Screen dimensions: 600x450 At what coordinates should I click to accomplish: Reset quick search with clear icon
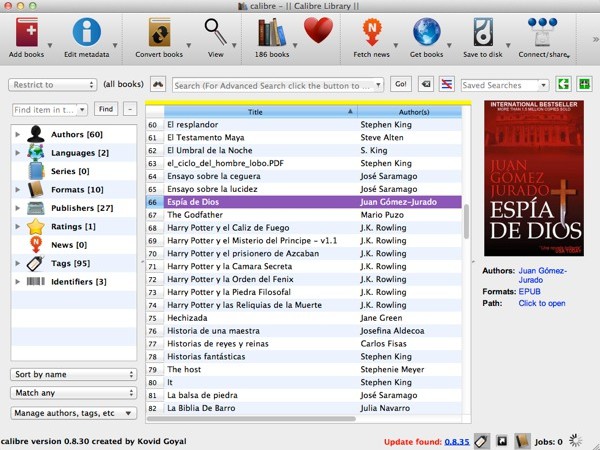pos(426,84)
